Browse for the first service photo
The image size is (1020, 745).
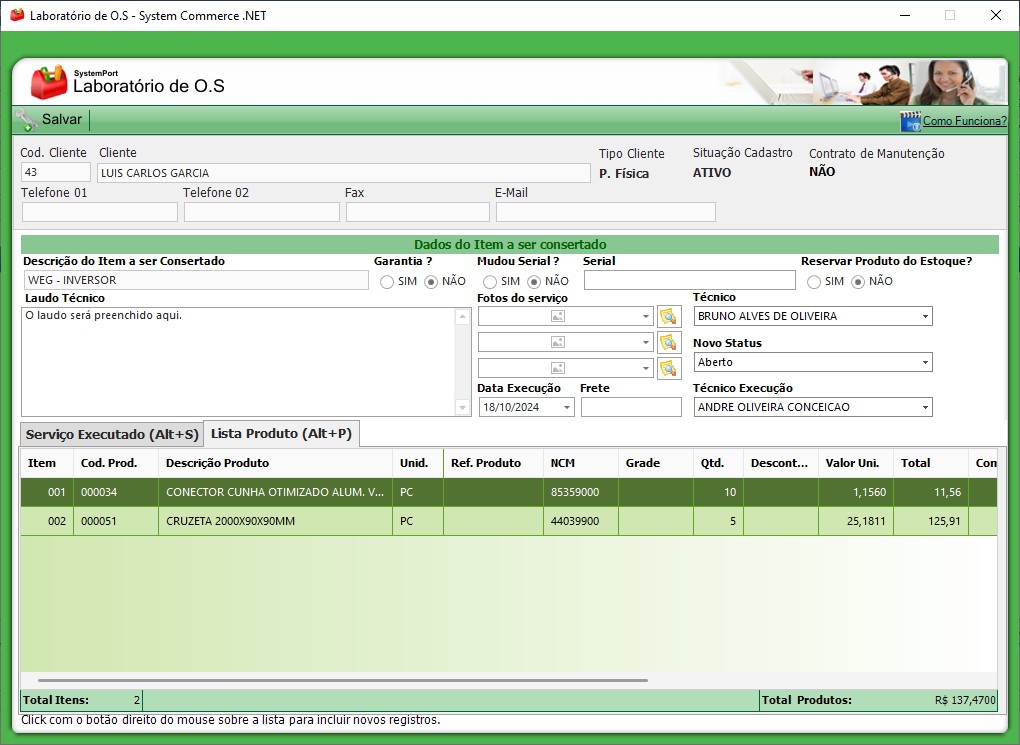click(x=669, y=316)
